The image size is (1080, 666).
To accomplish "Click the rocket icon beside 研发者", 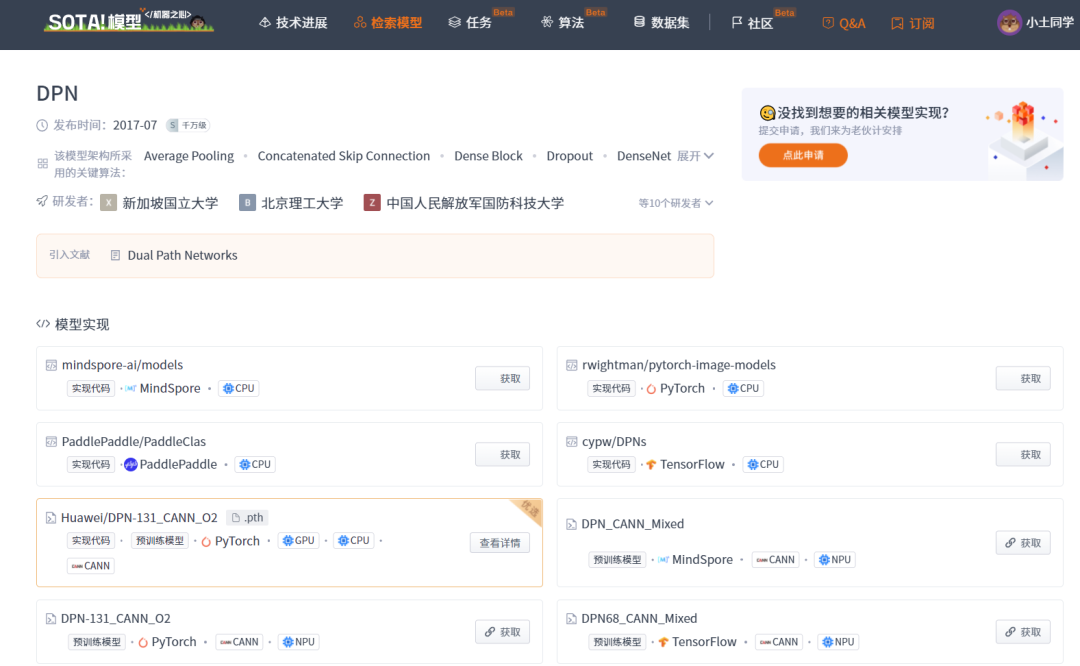I will point(42,201).
